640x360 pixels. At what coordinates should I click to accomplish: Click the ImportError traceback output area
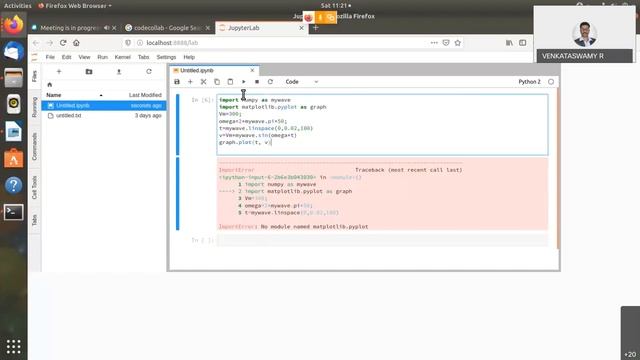pos(382,194)
